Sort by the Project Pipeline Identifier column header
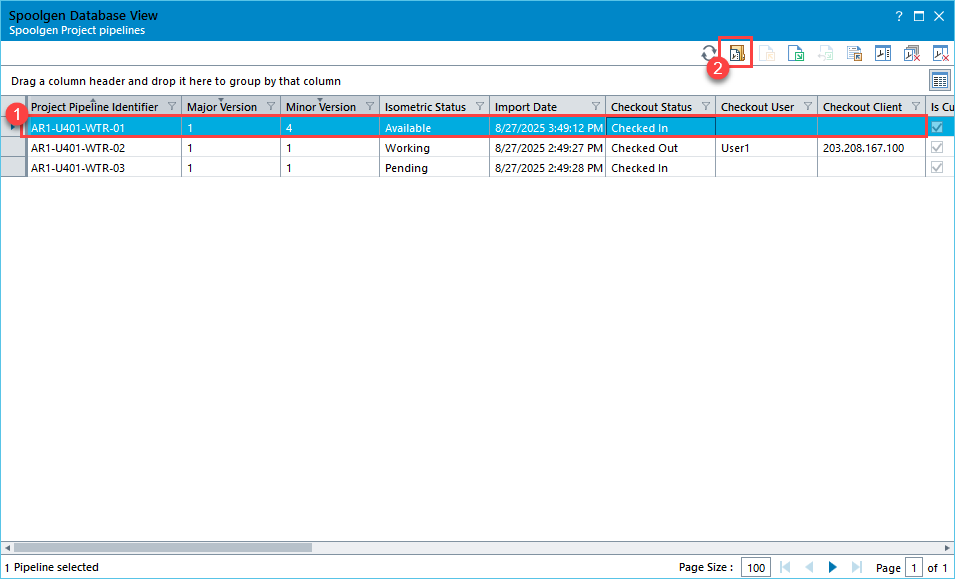Viewport: 955px width, 579px height. (95, 107)
